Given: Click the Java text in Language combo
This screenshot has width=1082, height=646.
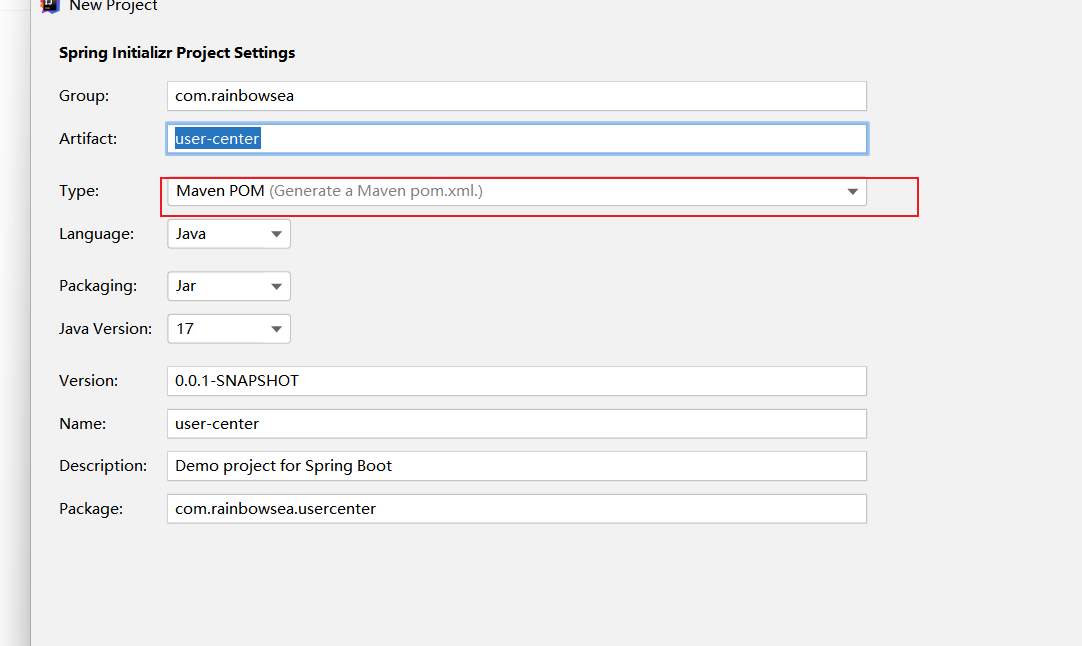Looking at the screenshot, I should tap(191, 234).
